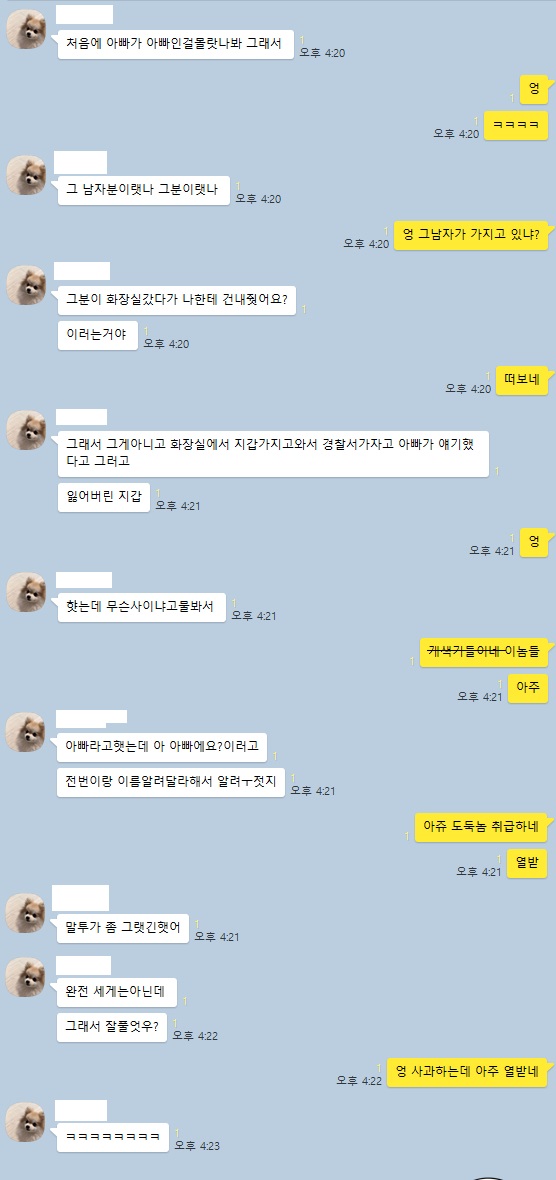The height and width of the screenshot is (1180, 556).
Task: Click the "아쥬 도둑놈 취급하네" bubble
Action: [x=481, y=827]
